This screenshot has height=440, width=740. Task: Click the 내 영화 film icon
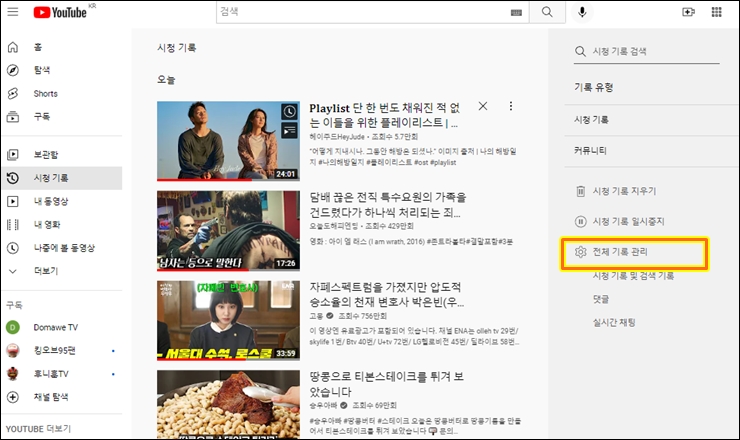coord(13,225)
